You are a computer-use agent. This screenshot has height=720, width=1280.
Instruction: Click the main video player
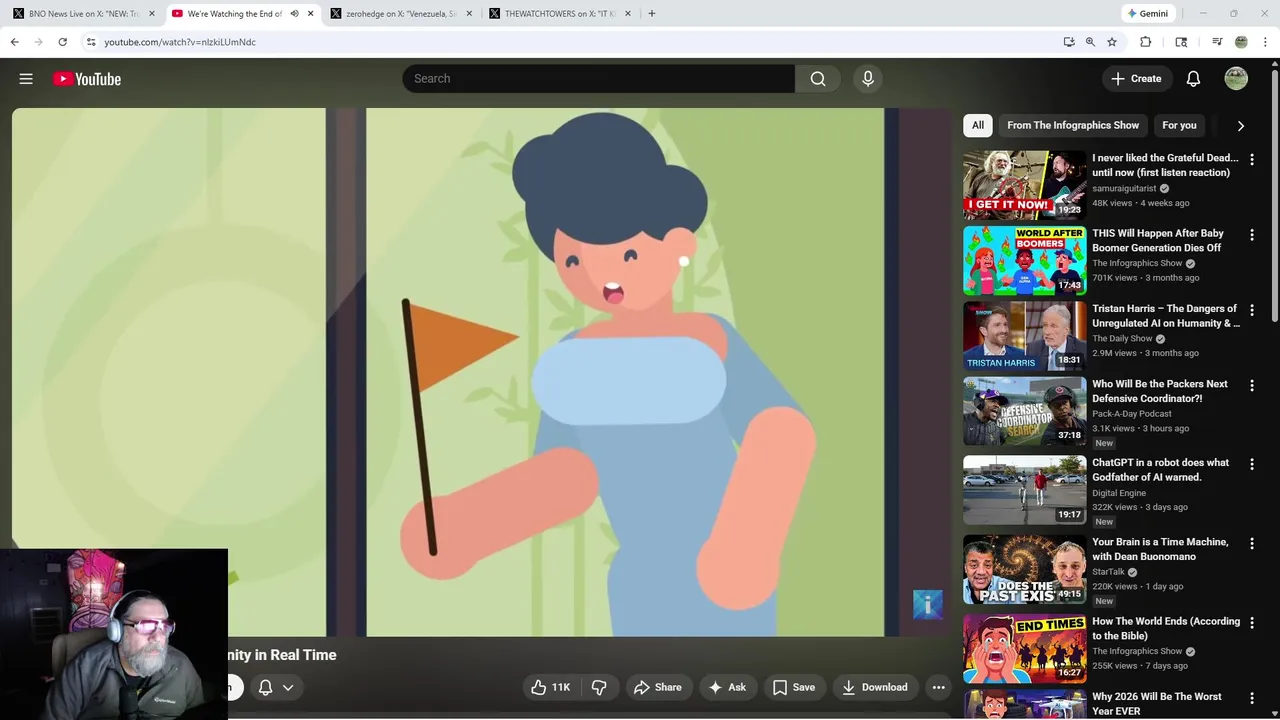pos(482,372)
